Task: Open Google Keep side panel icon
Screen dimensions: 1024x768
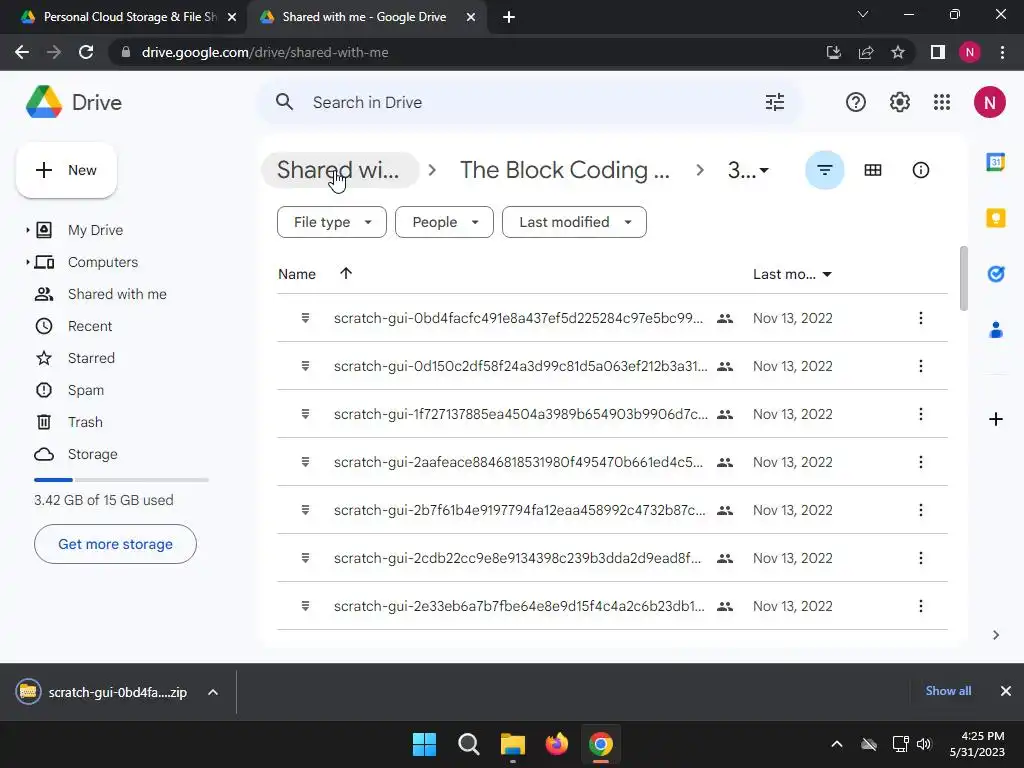Action: pos(995,217)
